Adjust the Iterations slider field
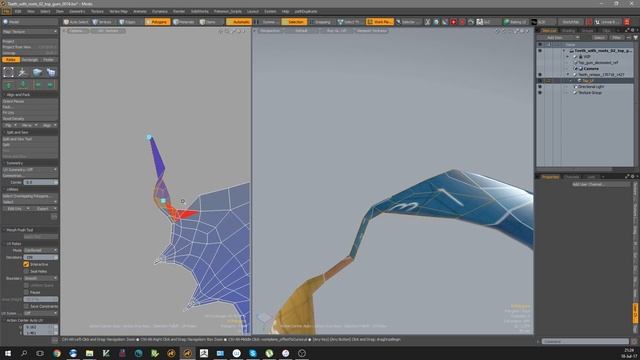 pos(40,258)
